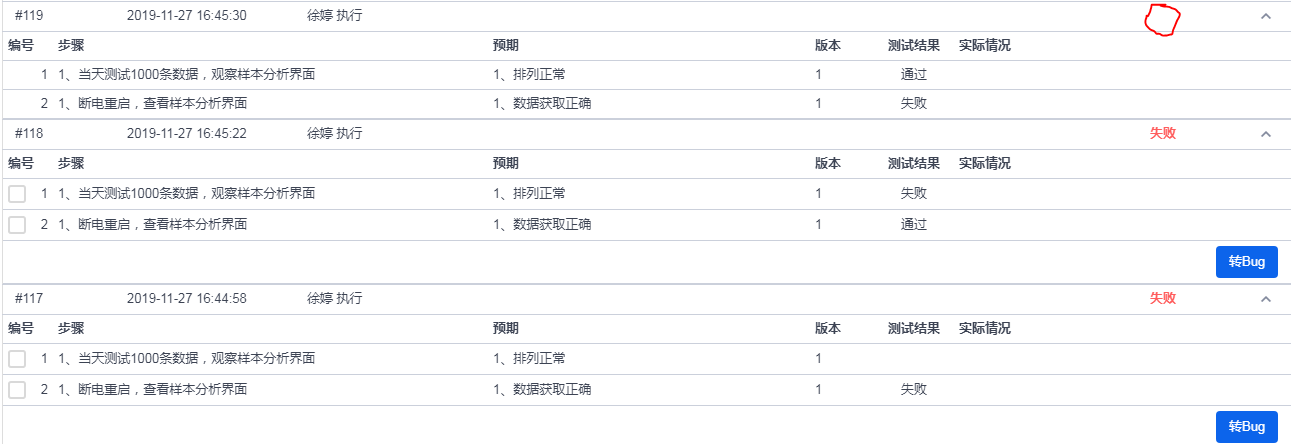Click 预期 column header in record #117
The height and width of the screenshot is (444, 1291).
pyautogui.click(x=506, y=328)
